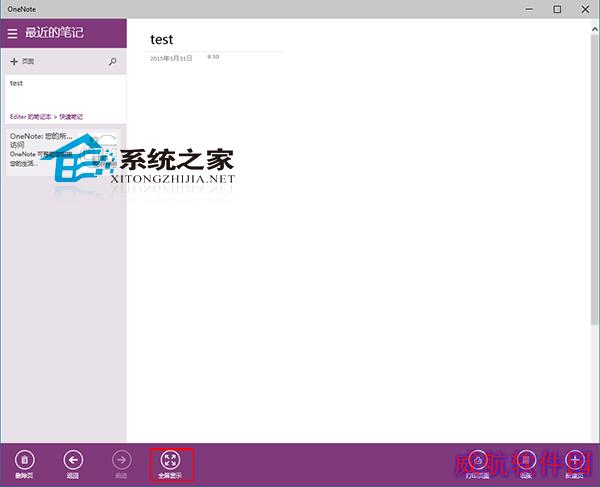Click the recent notes header title
This screenshot has height=487, width=600.
[x=54, y=33]
